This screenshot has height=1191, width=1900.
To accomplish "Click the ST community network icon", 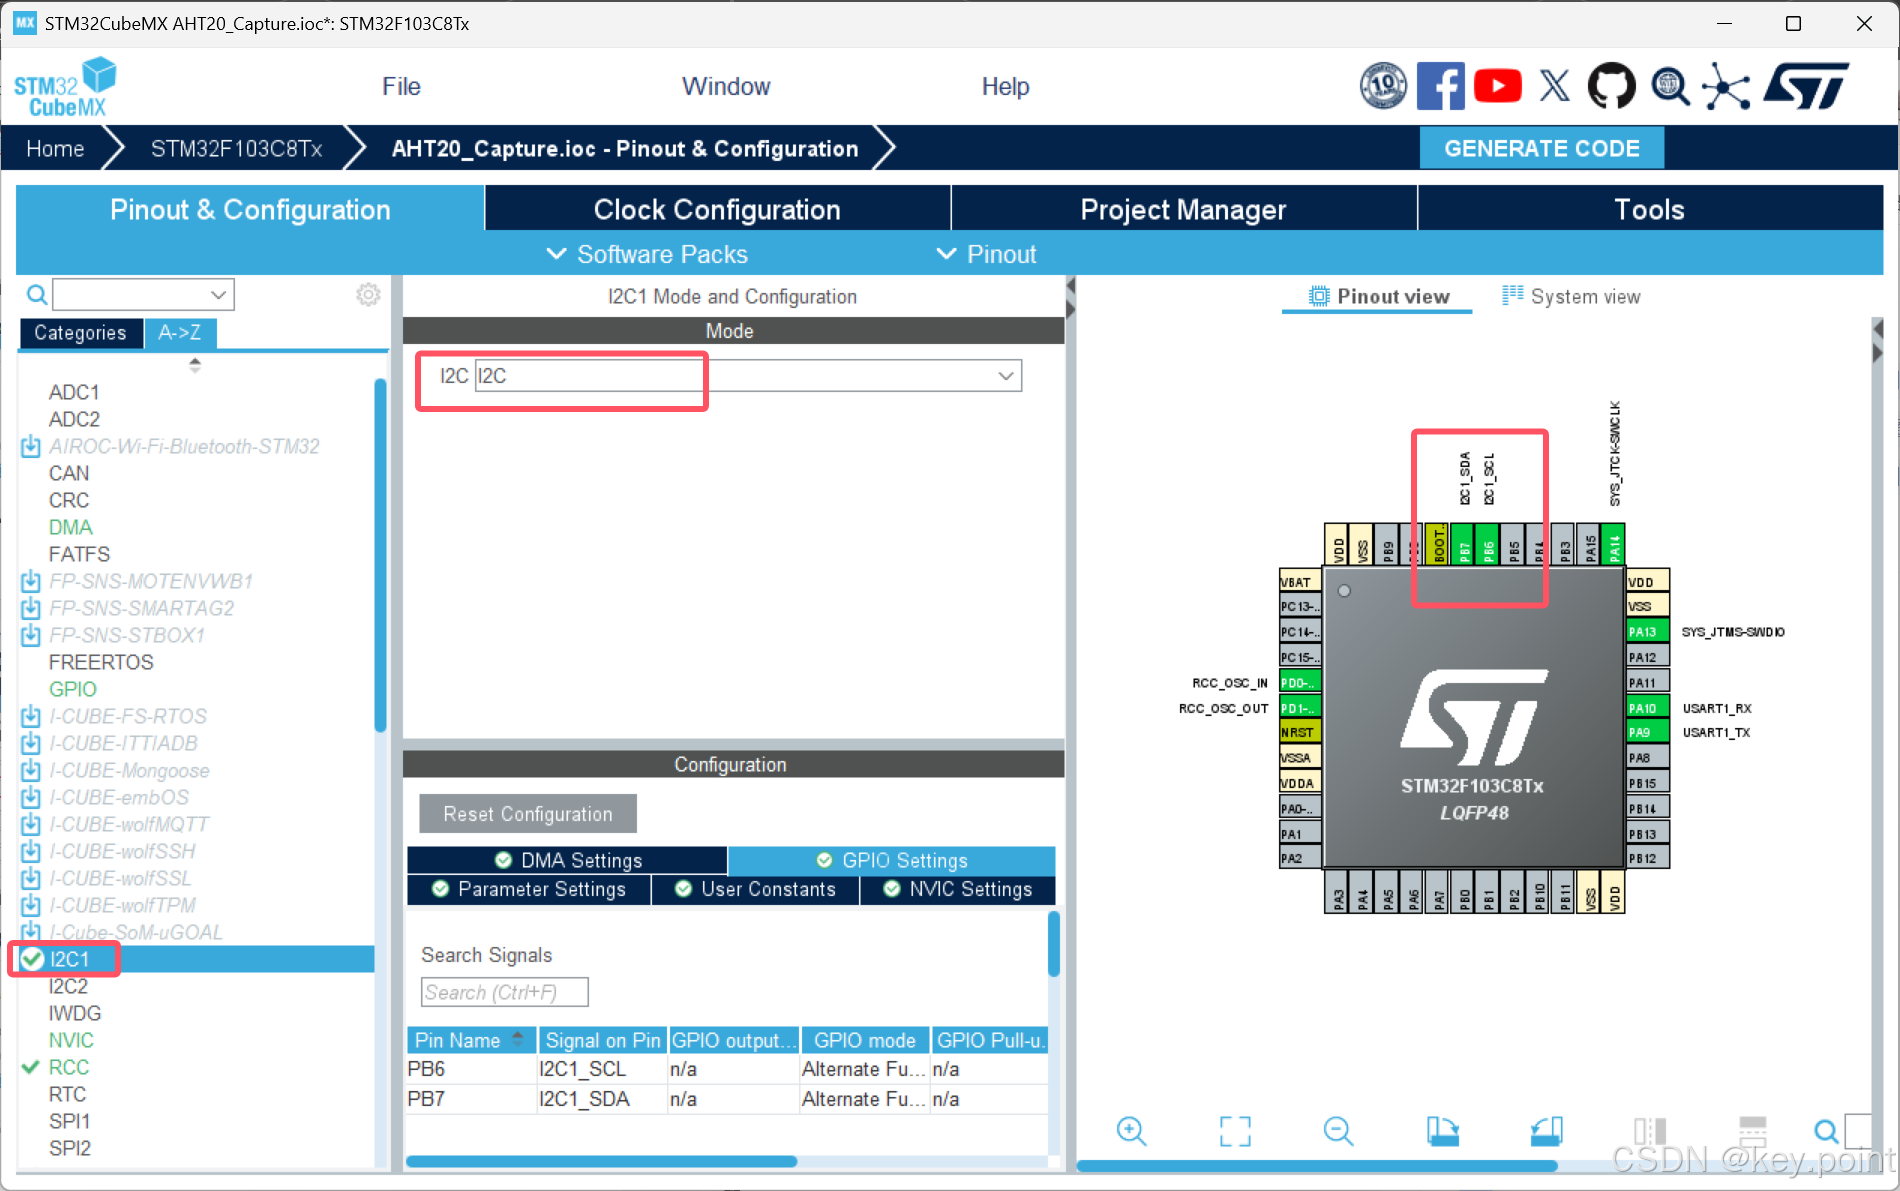I will click(x=1727, y=86).
